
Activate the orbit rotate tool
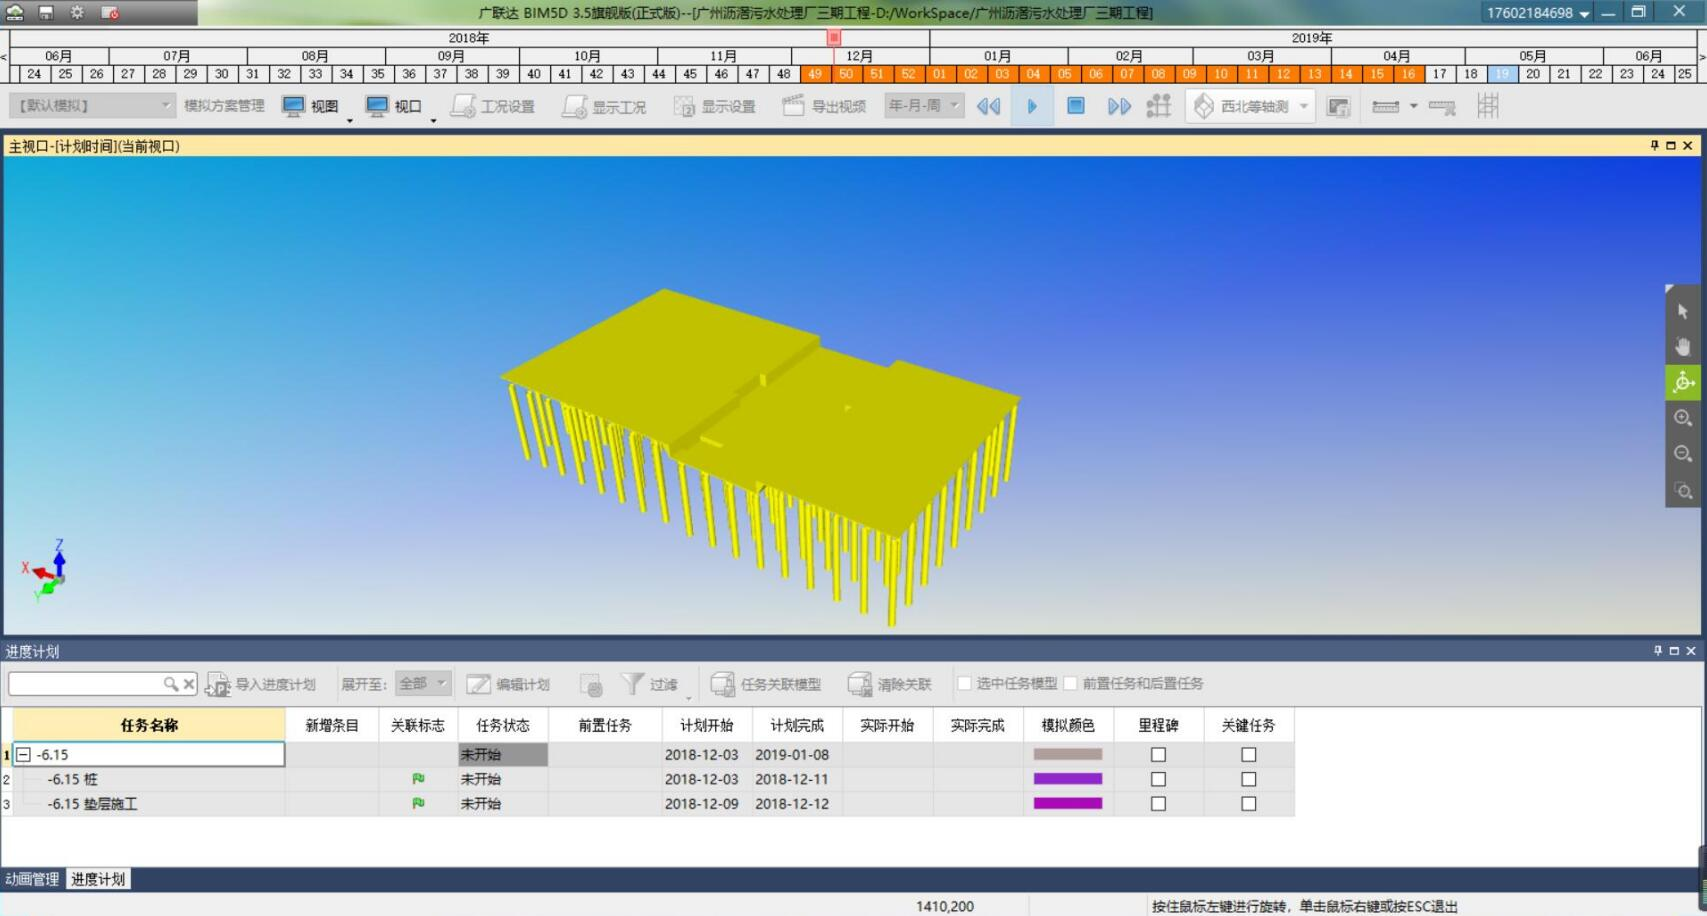(x=1682, y=382)
